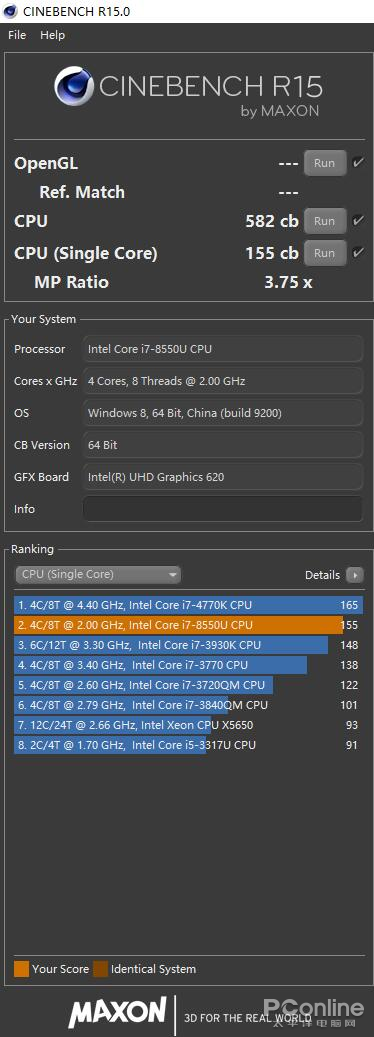The image size is (374, 1037).
Task: Run the CPU Single Core benchmark
Action: [x=325, y=253]
